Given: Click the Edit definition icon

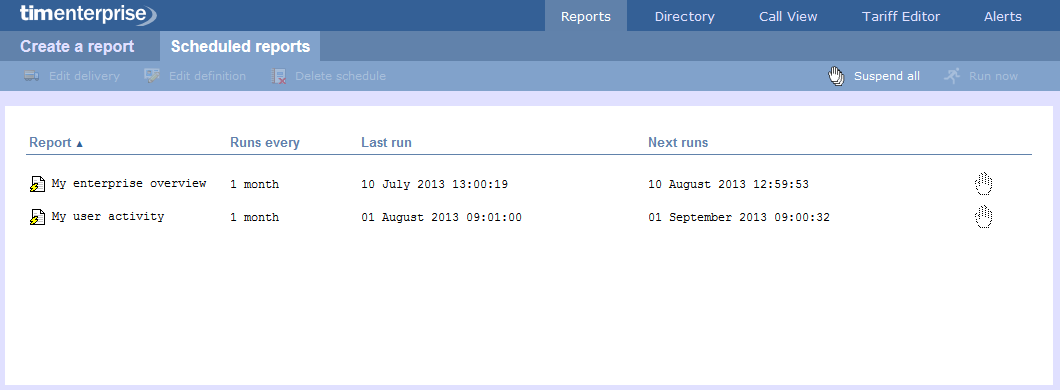Looking at the screenshot, I should pyautogui.click(x=152, y=76).
